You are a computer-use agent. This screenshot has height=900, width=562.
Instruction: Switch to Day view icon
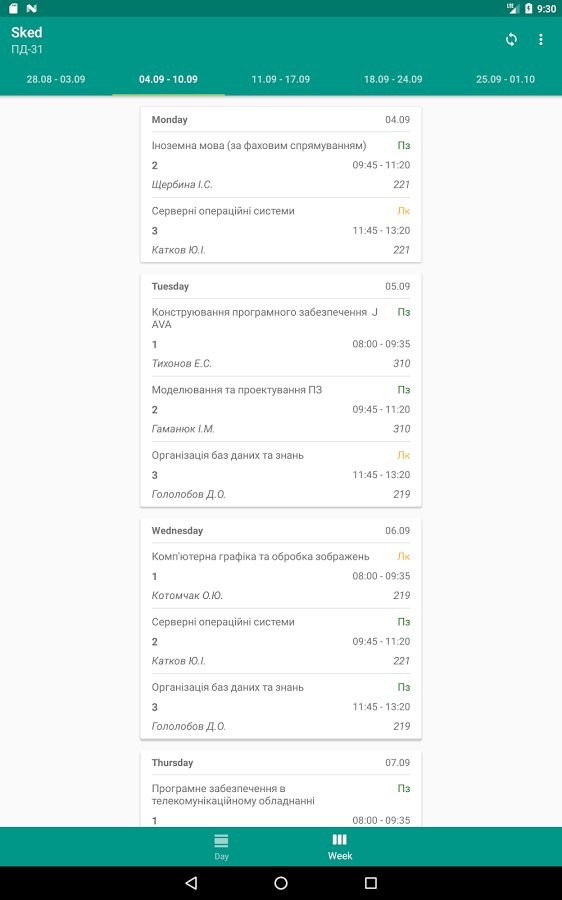pyautogui.click(x=221, y=847)
